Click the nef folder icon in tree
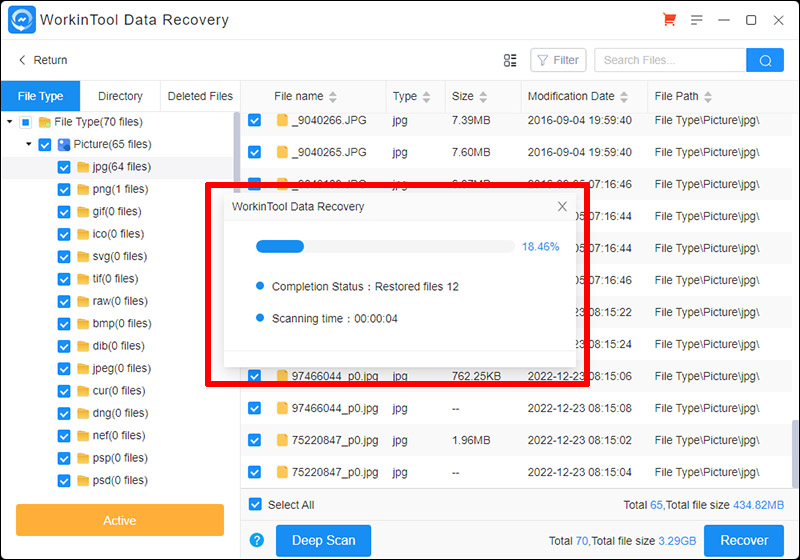 click(83, 436)
